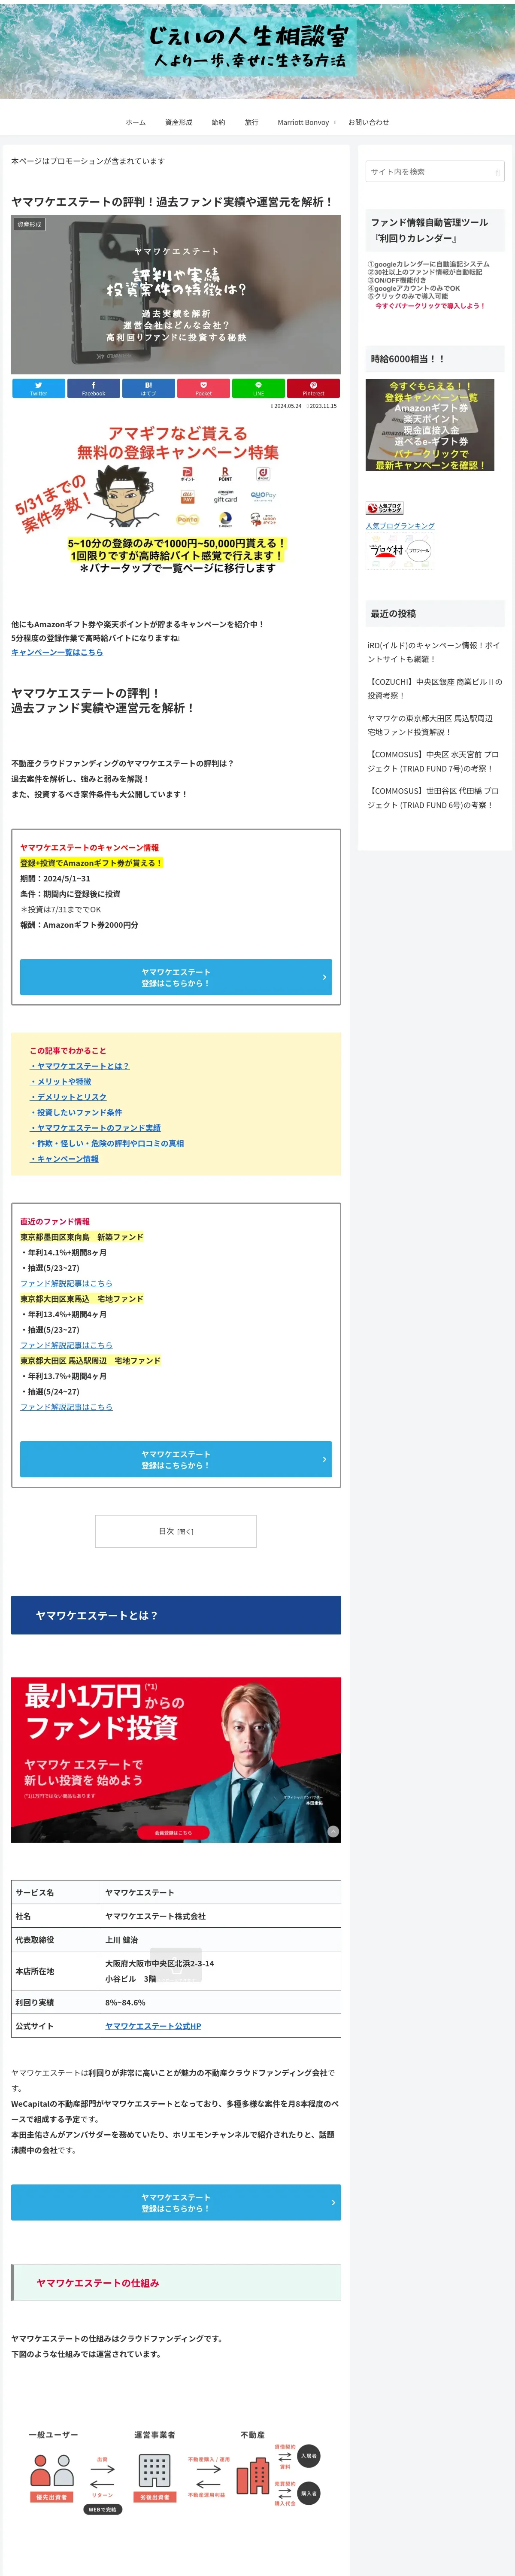Jump to メリットや特徴 section link
Viewport: 515px width, 2576px height.
click(60, 1082)
